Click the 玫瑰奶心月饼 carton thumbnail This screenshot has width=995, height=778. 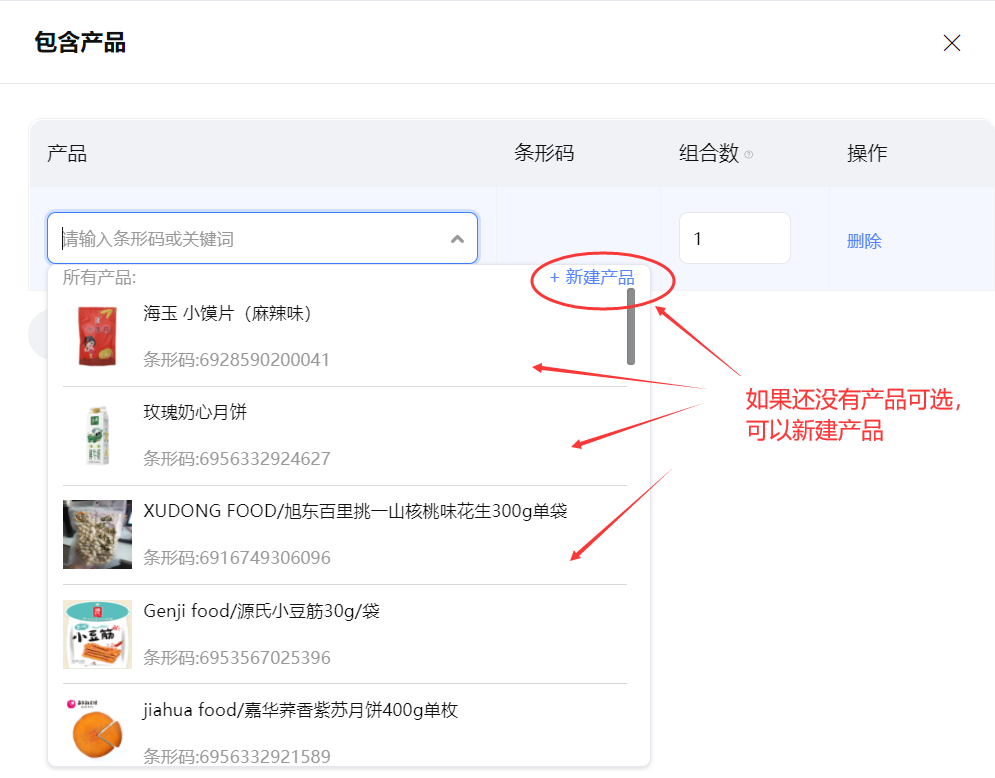tap(97, 435)
